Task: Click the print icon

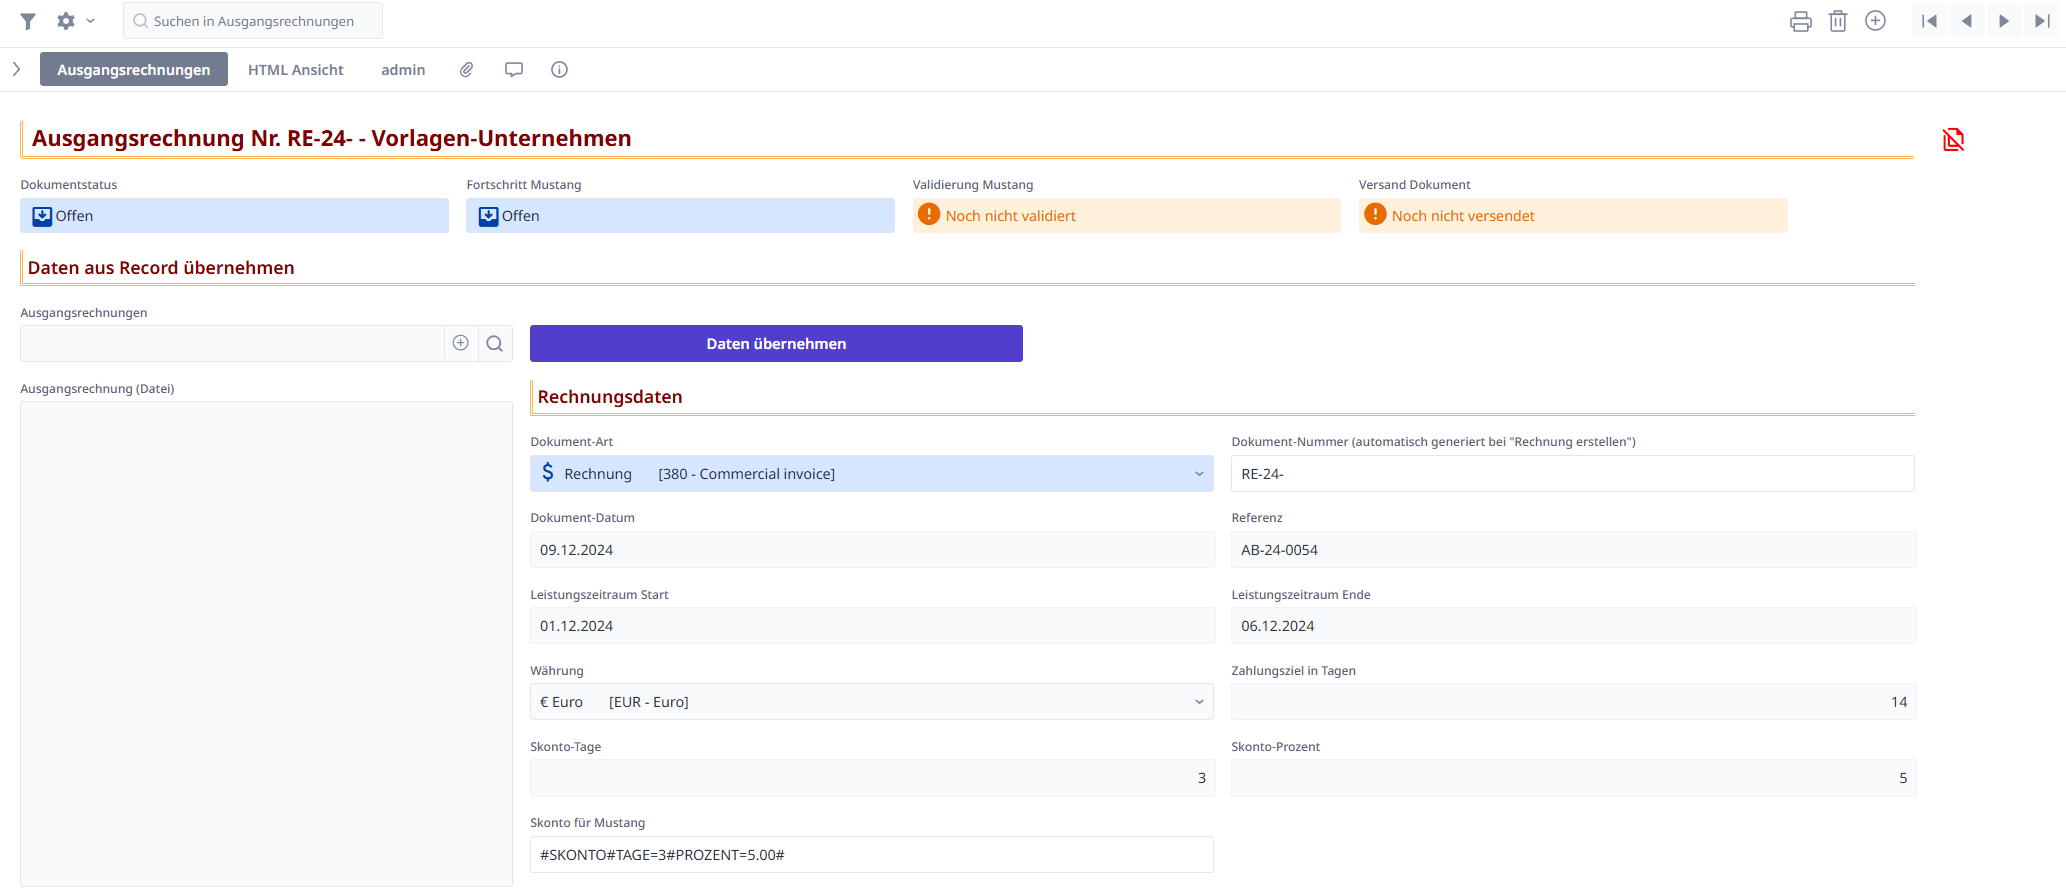Action: (1800, 21)
